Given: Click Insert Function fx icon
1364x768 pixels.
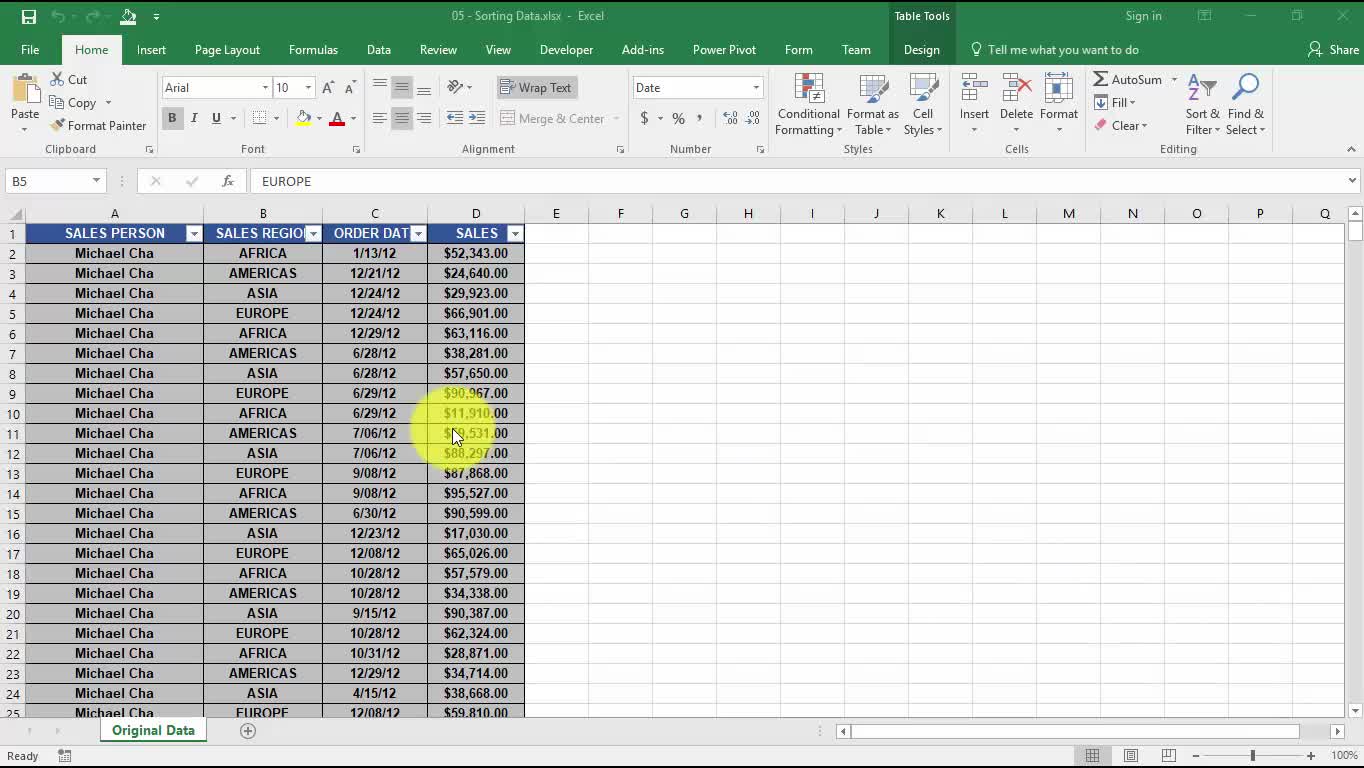Looking at the screenshot, I should [x=228, y=181].
